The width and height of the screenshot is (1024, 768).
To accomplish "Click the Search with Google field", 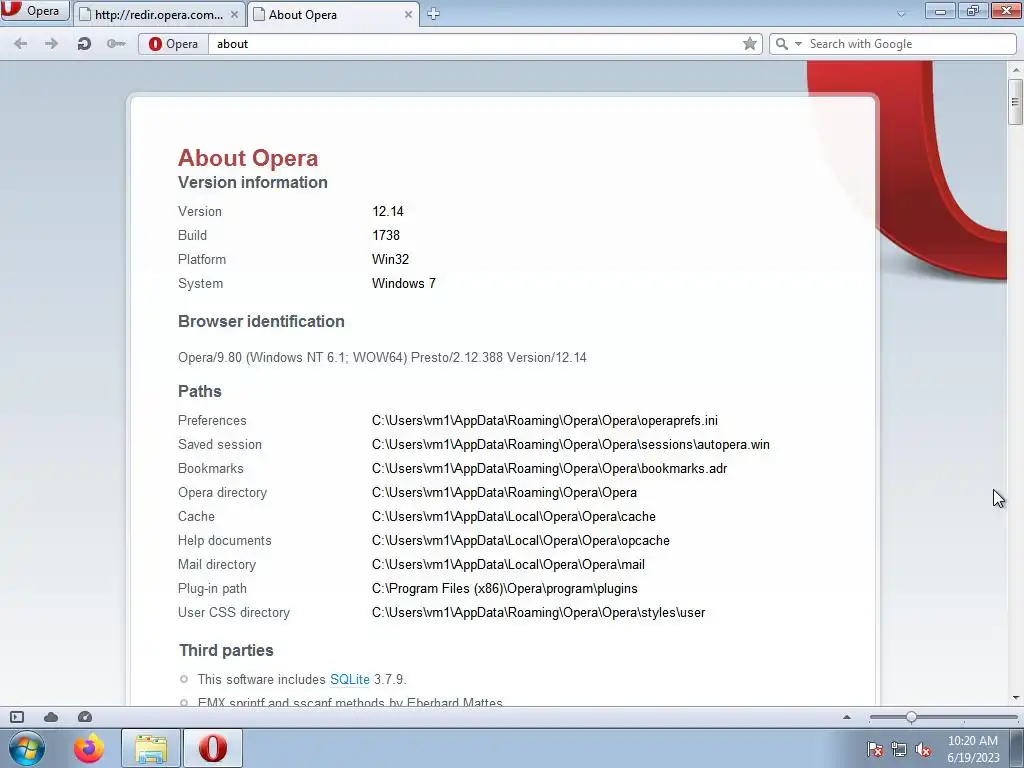I will [910, 44].
